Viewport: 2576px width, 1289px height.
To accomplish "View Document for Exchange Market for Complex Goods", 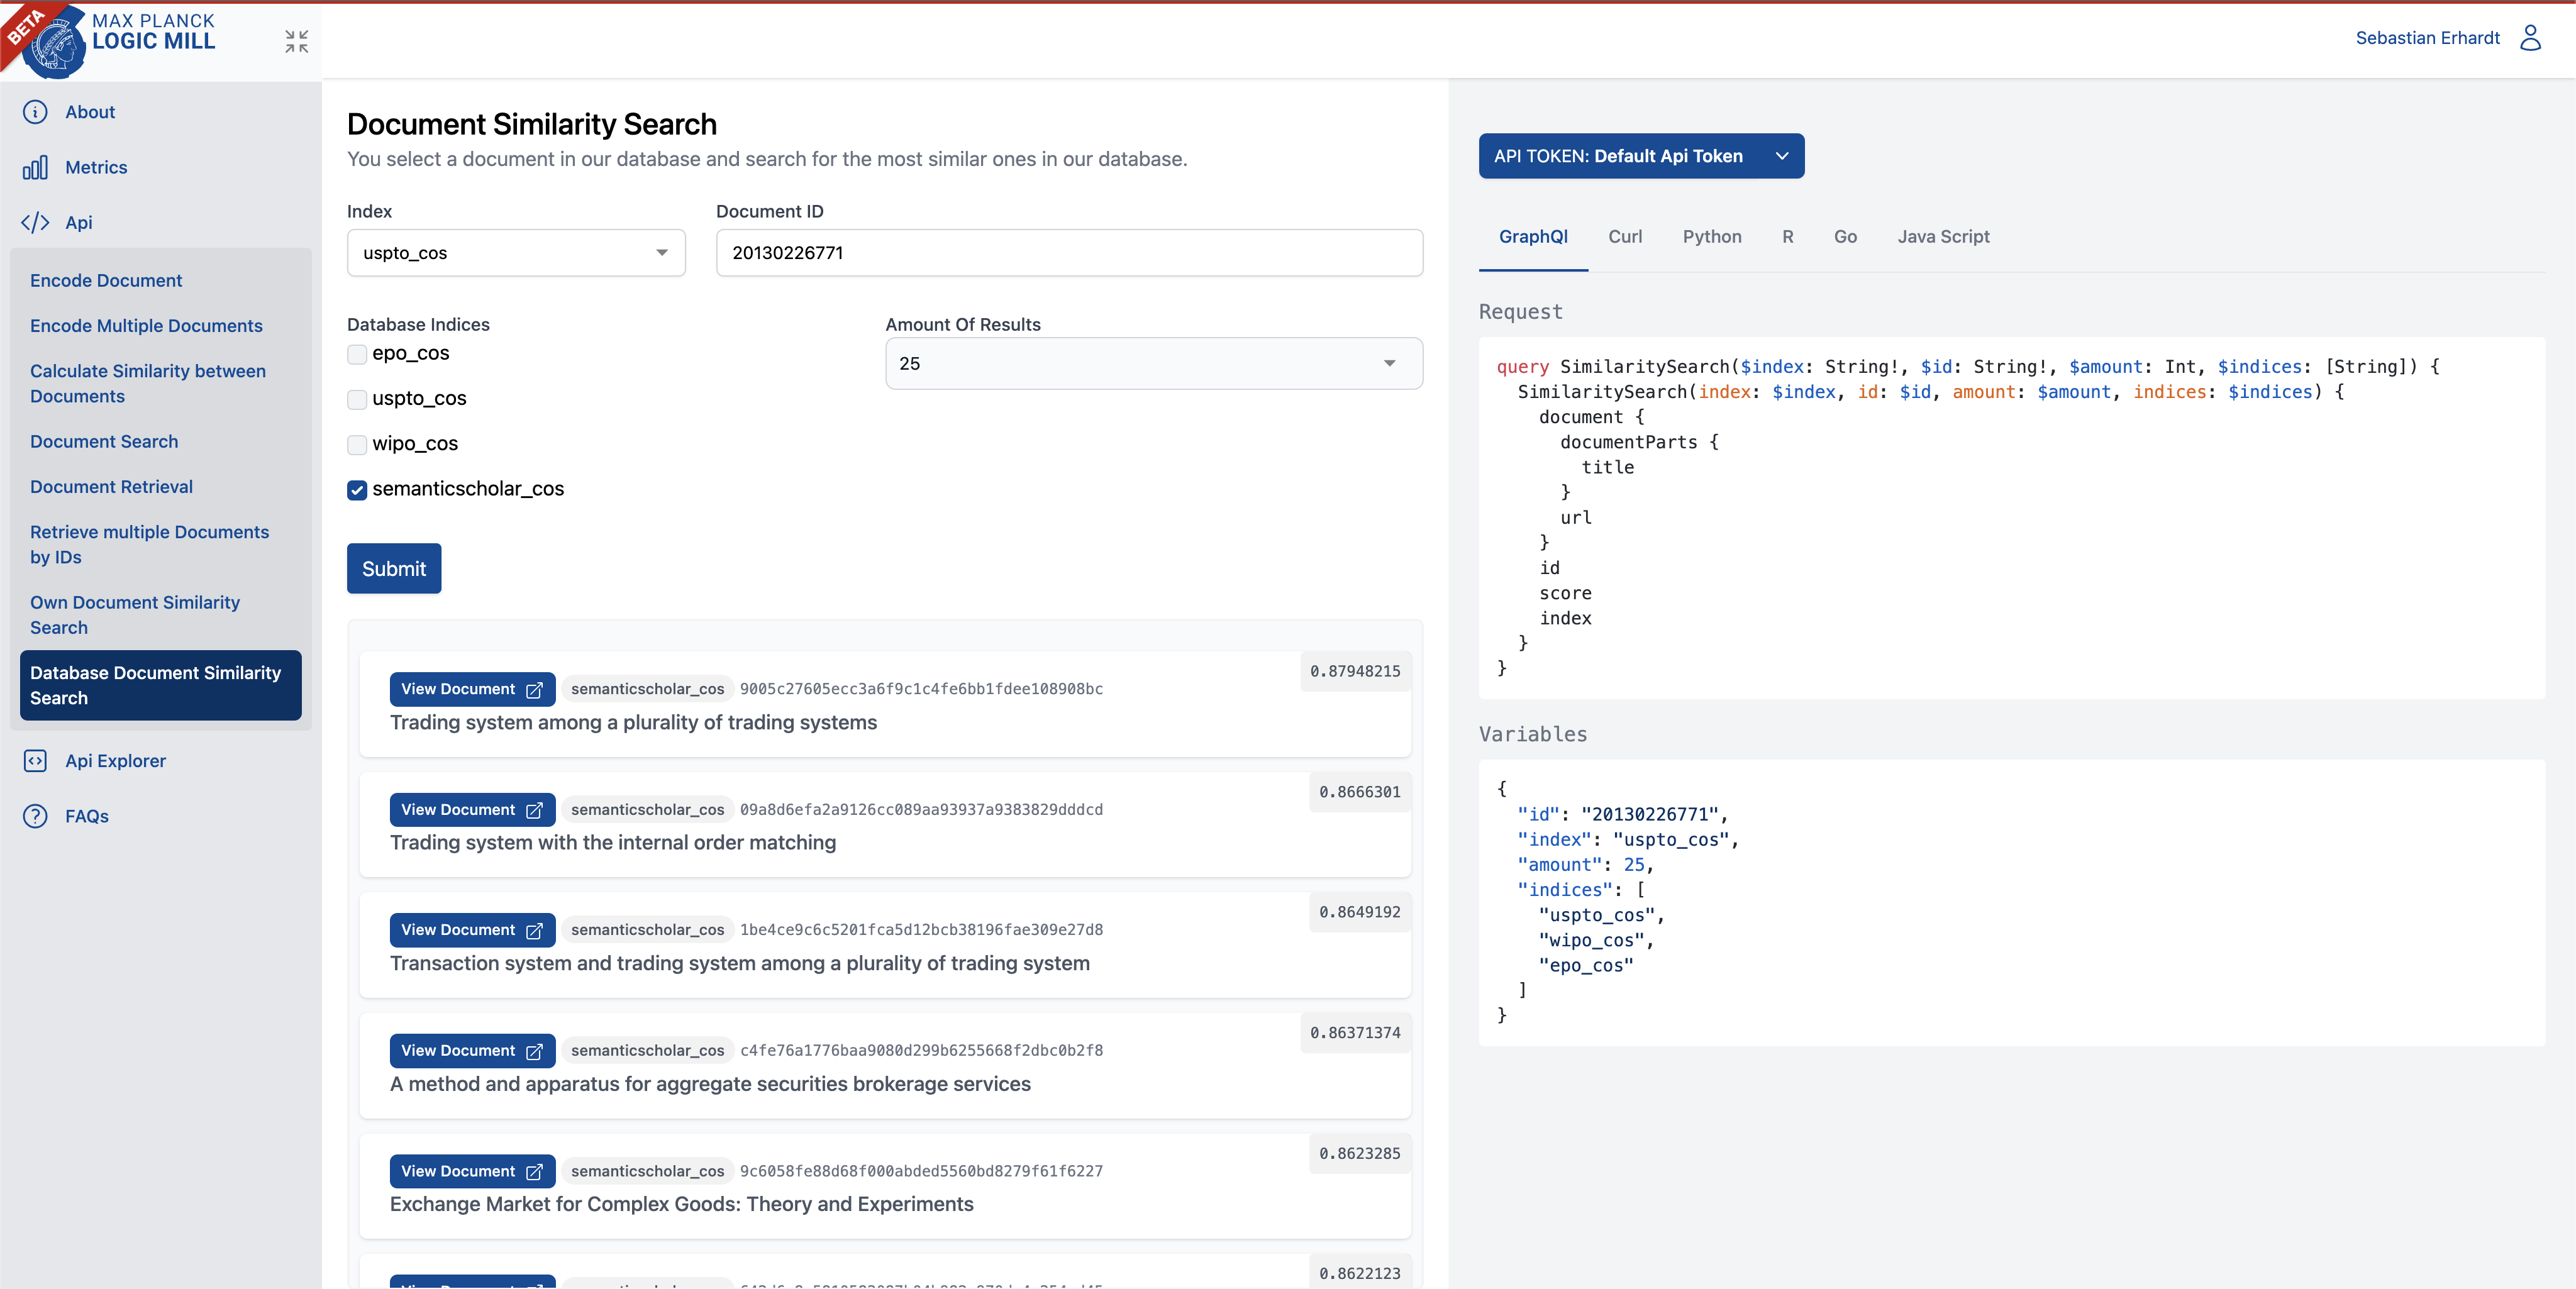I will [x=472, y=1171].
